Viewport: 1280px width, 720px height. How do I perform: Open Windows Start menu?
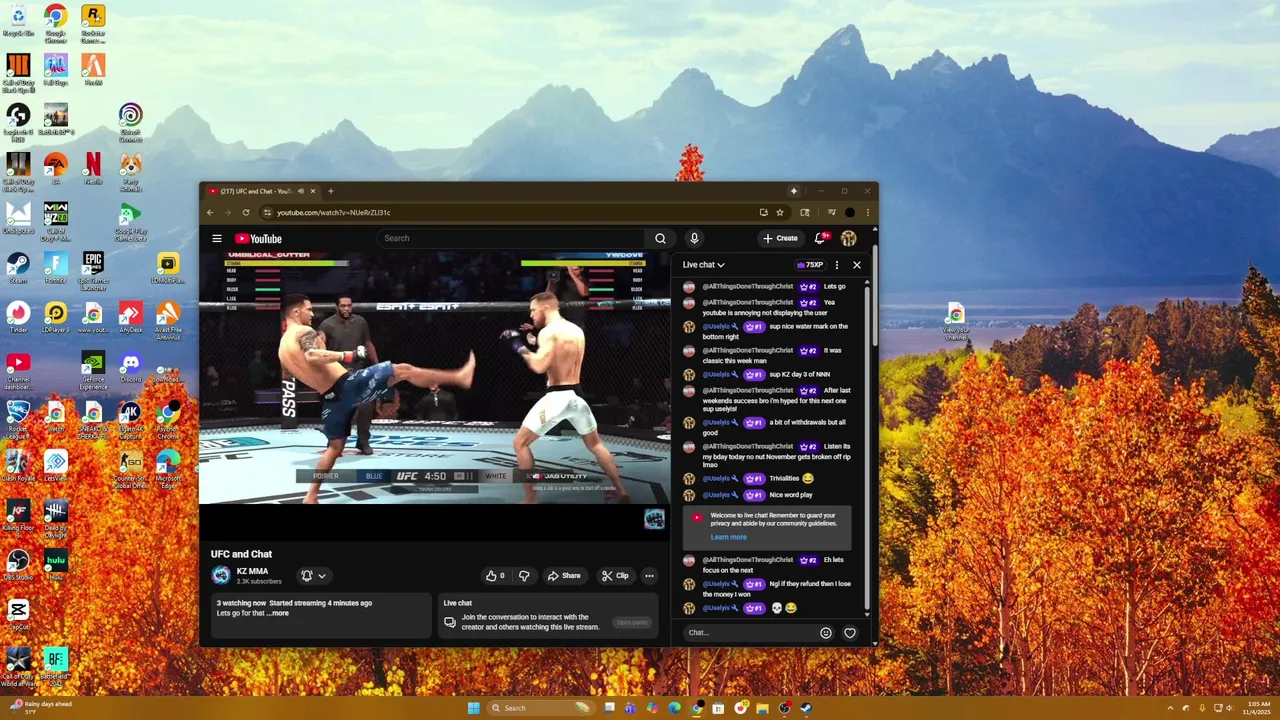(x=473, y=708)
